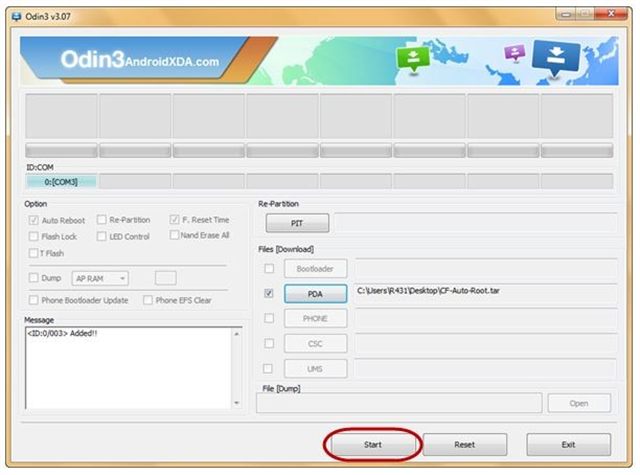
Task: Select the 0:[COM3] port slot
Action: [x=61, y=182]
